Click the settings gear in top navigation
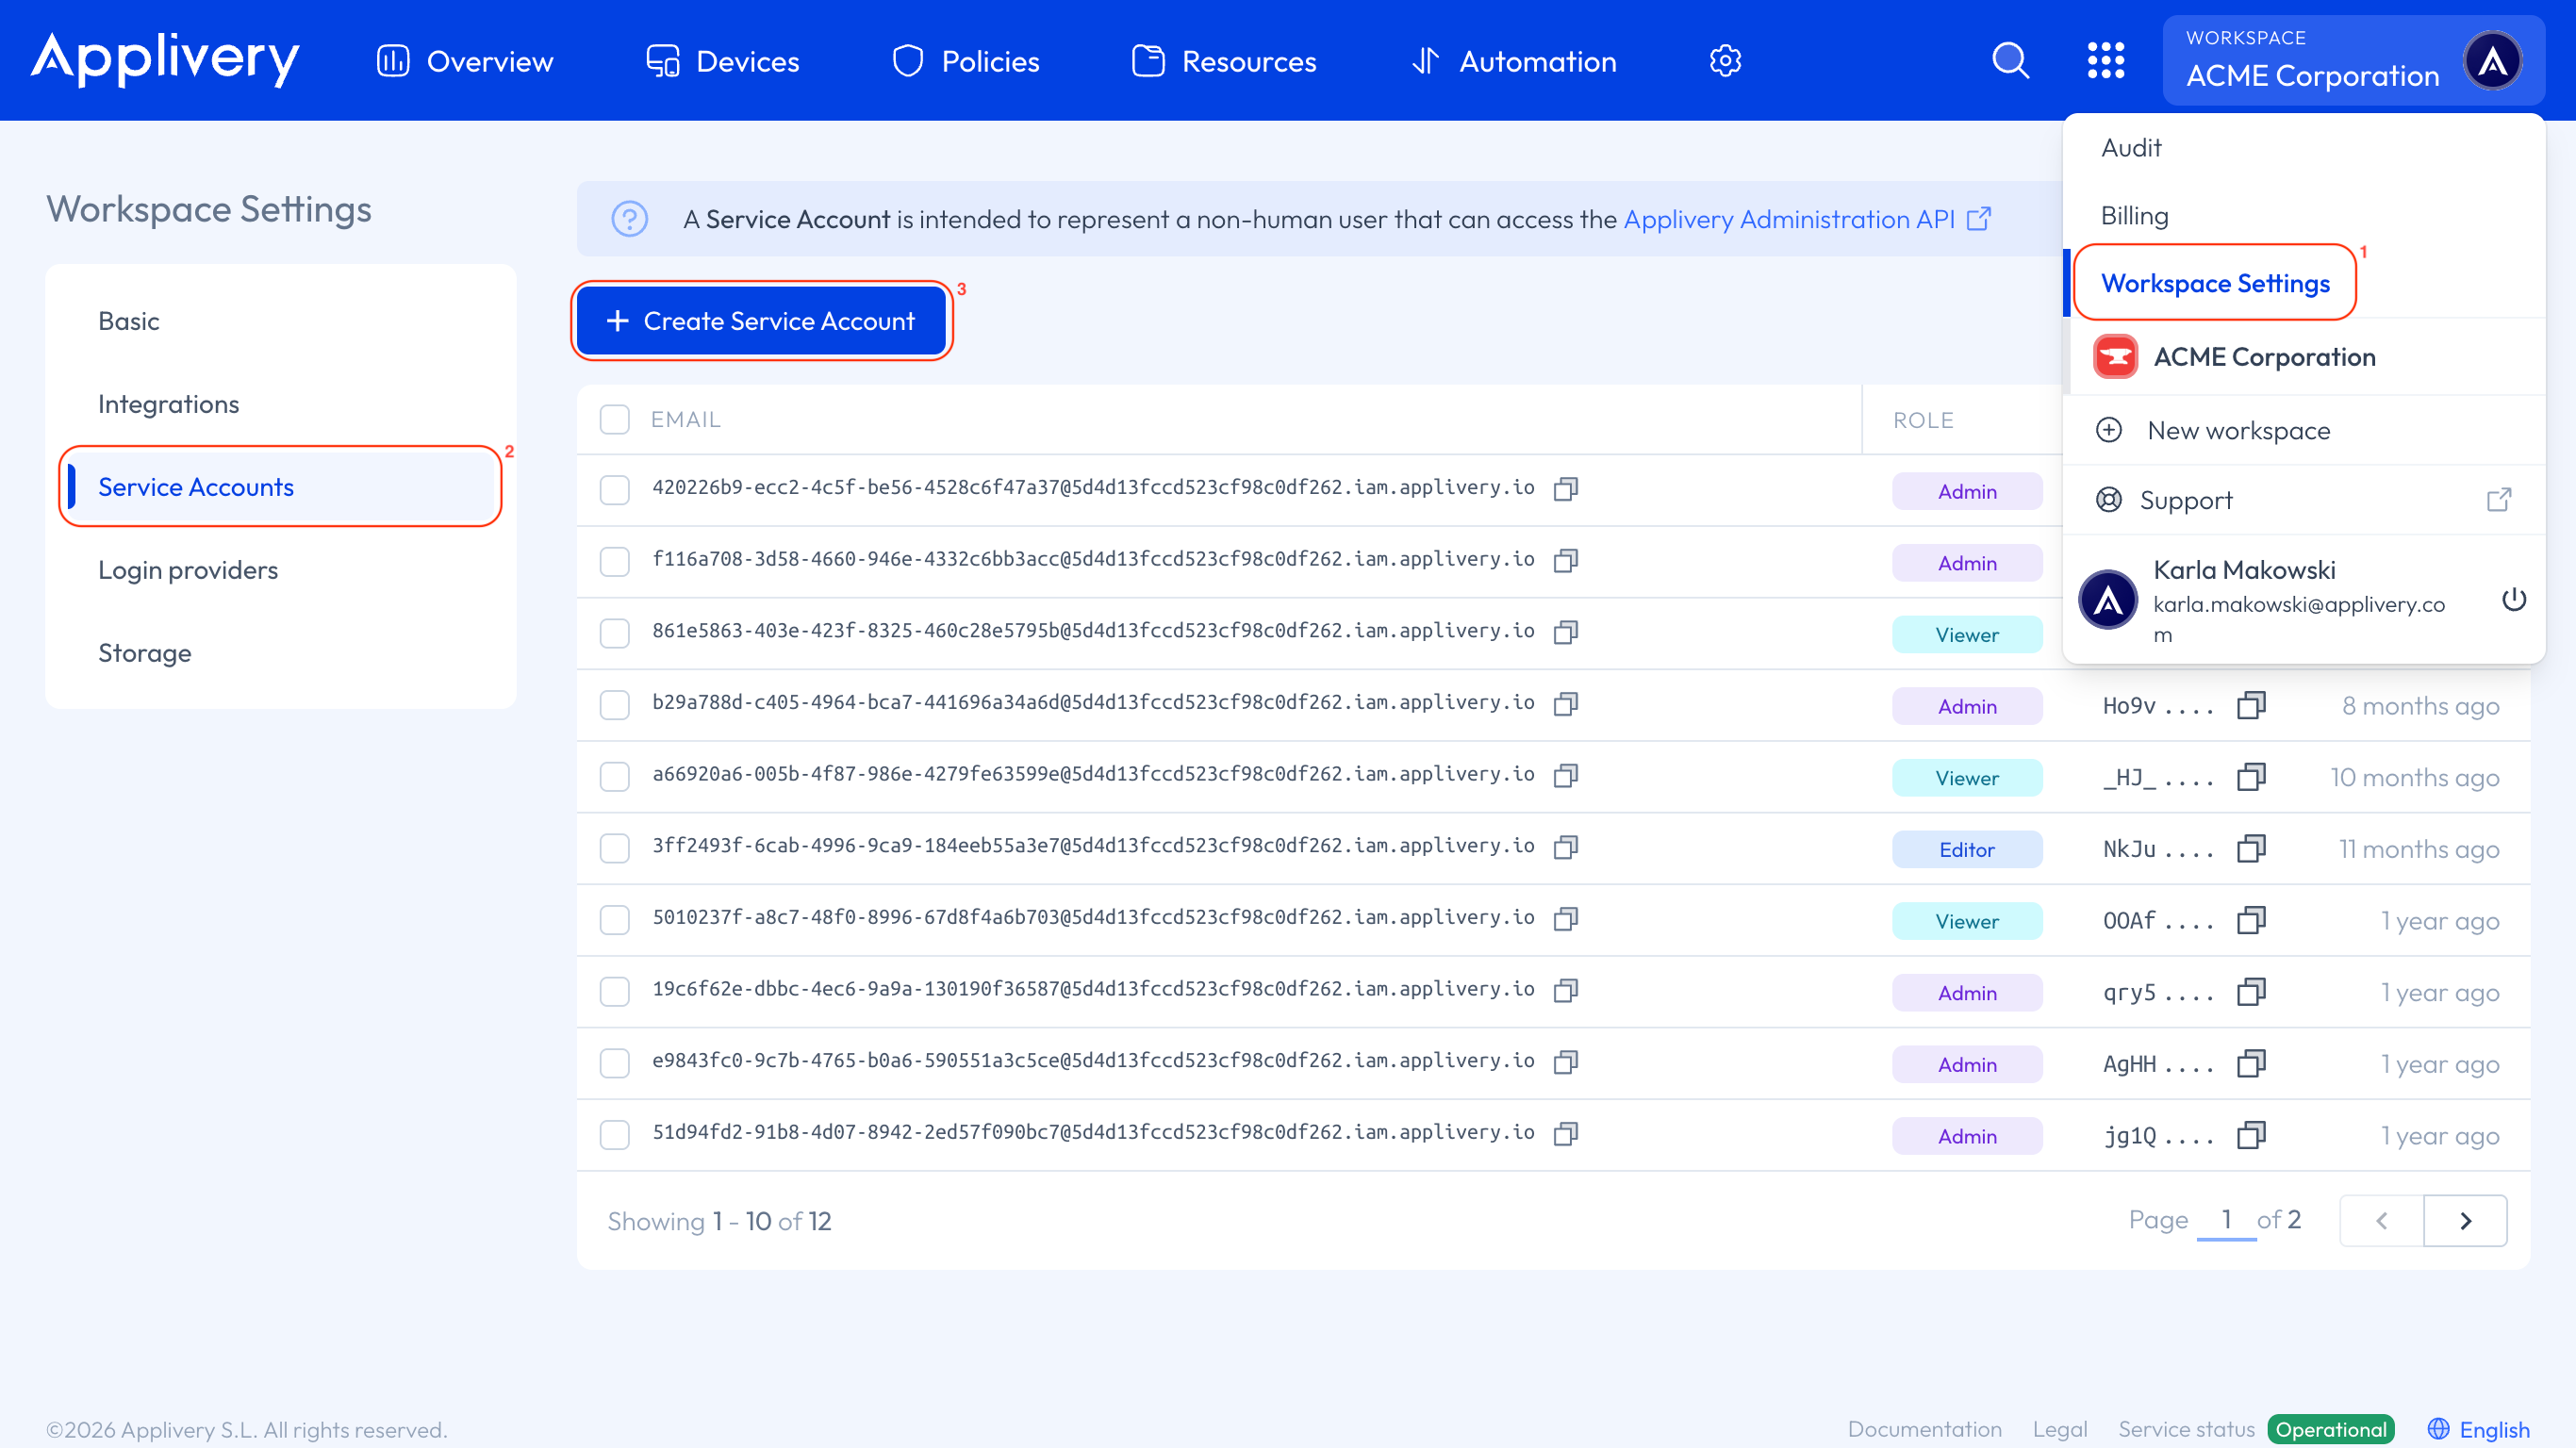Viewport: 2576px width, 1448px height. pos(1725,61)
